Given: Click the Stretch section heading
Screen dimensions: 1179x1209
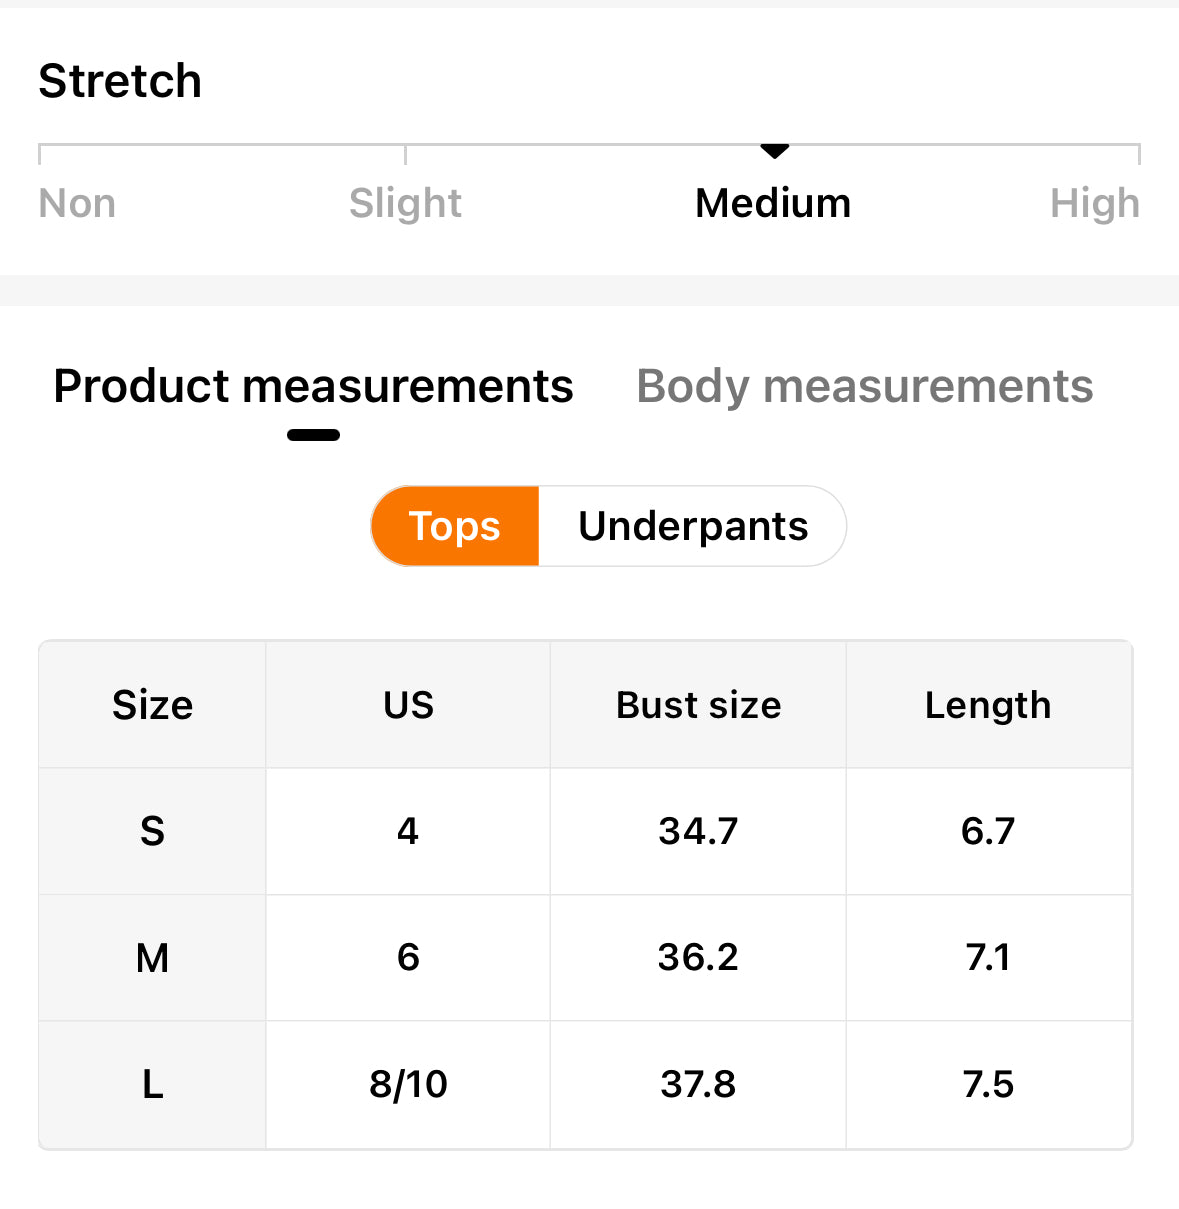Looking at the screenshot, I should click(x=120, y=81).
